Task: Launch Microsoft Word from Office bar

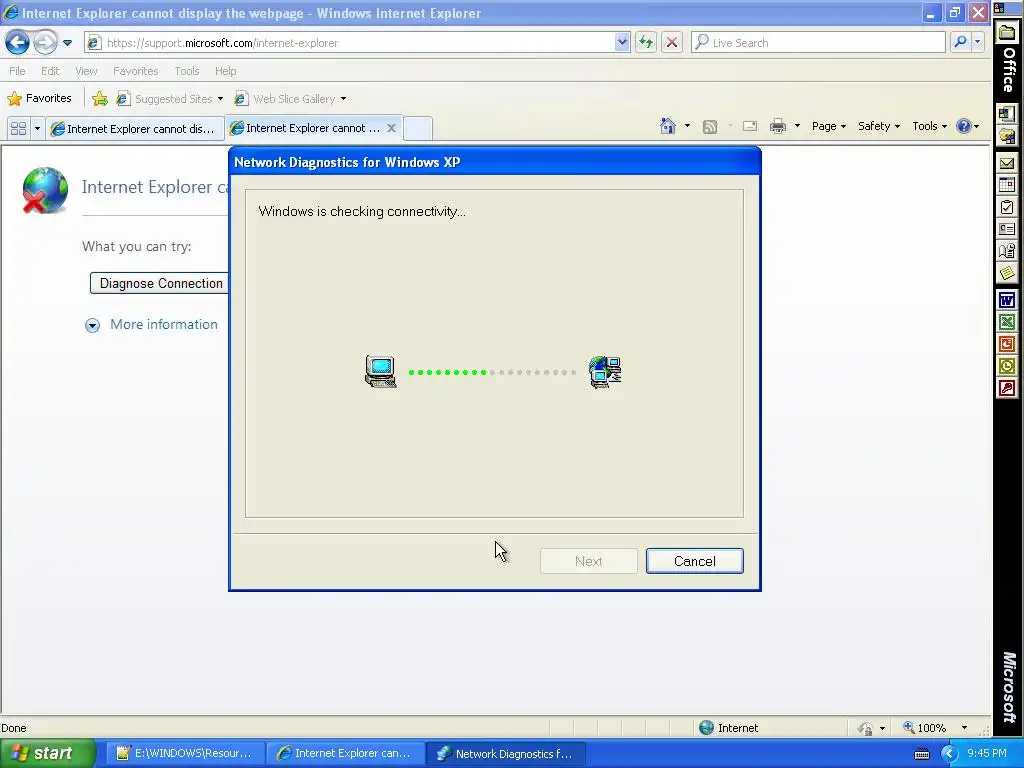Action: point(1007,300)
